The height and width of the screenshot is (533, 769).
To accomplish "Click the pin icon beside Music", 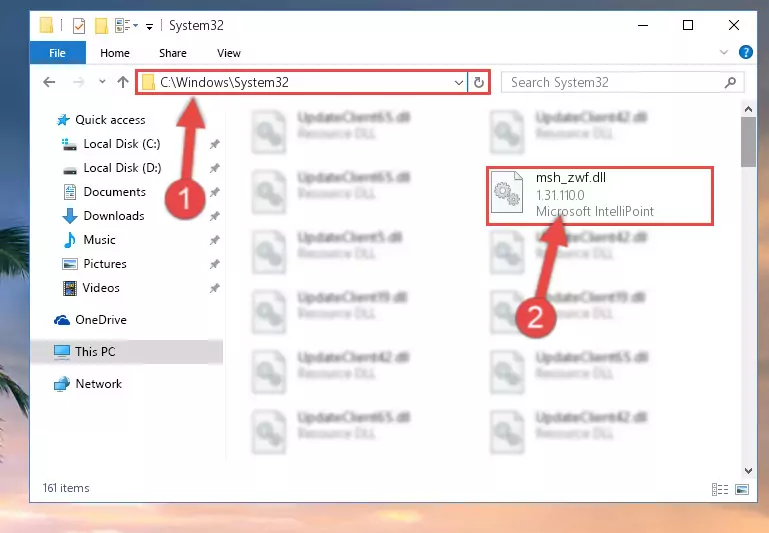I will click(x=214, y=240).
